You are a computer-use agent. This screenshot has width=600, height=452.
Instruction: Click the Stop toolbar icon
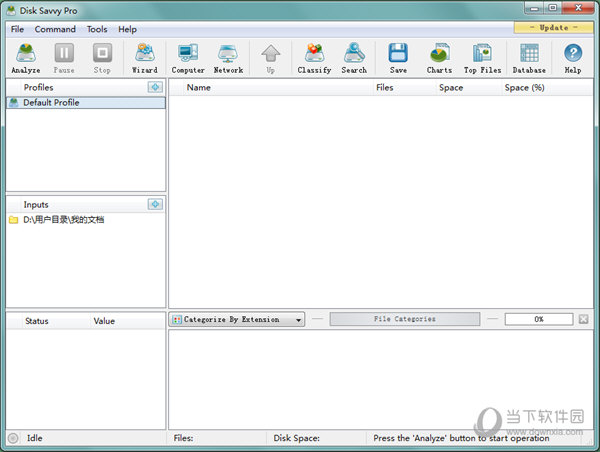coord(102,58)
